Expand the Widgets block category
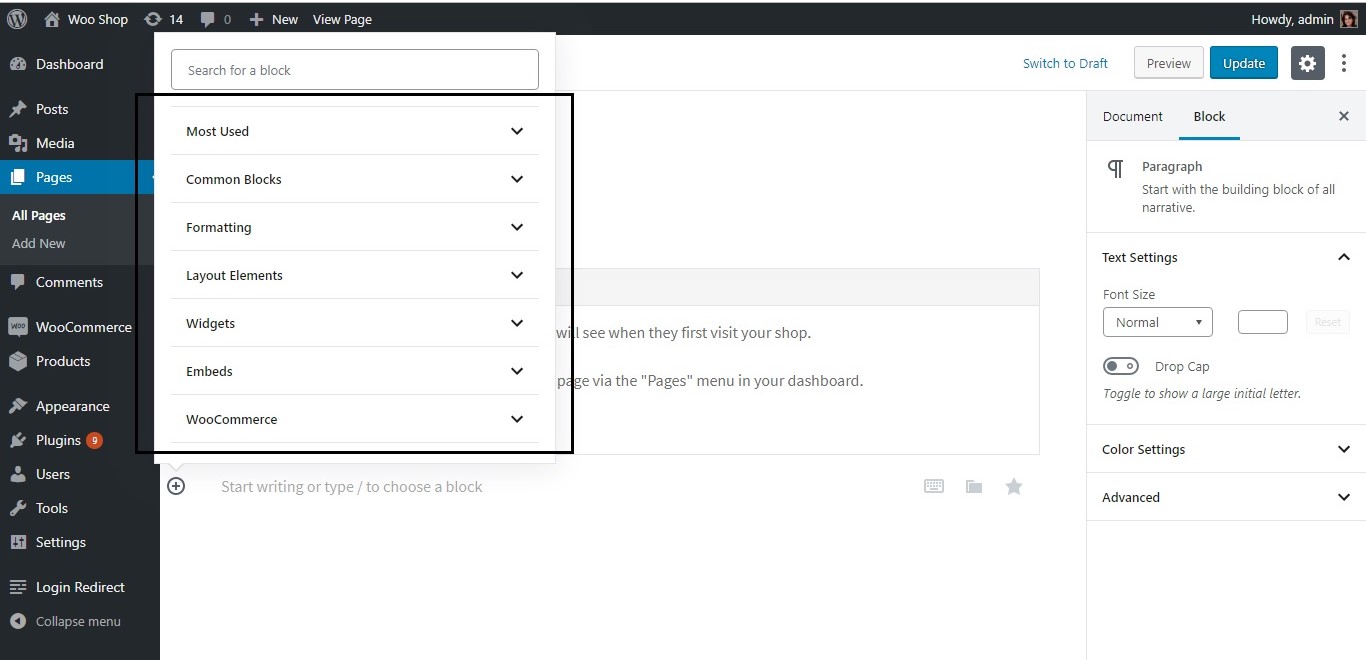The width and height of the screenshot is (1366, 660). [355, 323]
